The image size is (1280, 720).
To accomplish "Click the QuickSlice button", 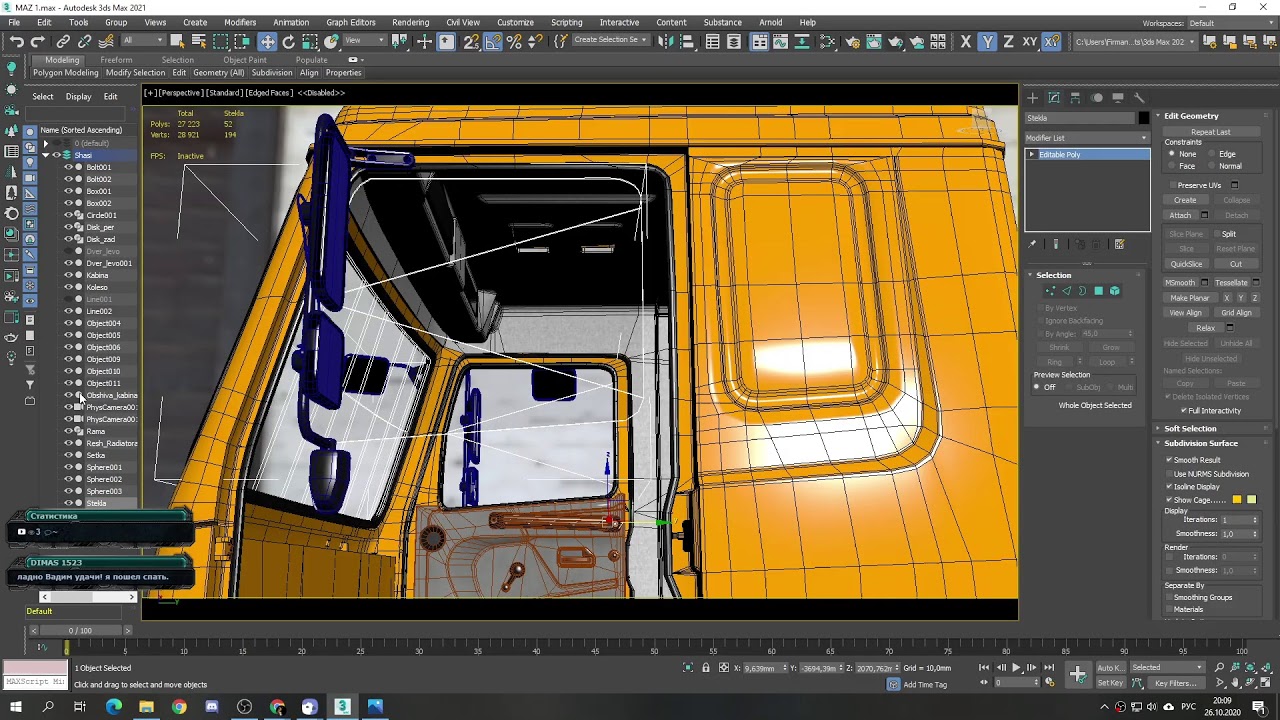I will pos(1186,264).
